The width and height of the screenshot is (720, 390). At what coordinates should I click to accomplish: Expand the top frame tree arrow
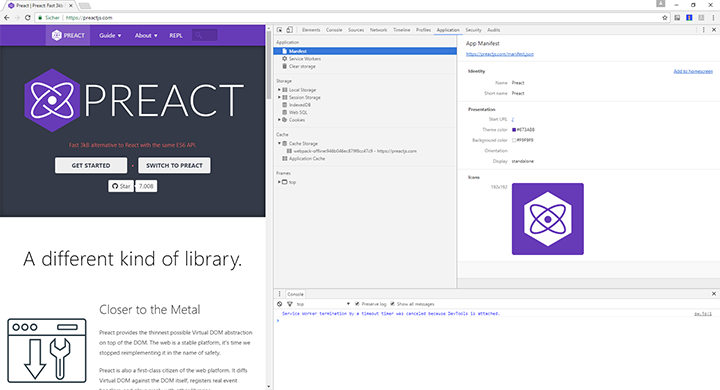[x=279, y=182]
